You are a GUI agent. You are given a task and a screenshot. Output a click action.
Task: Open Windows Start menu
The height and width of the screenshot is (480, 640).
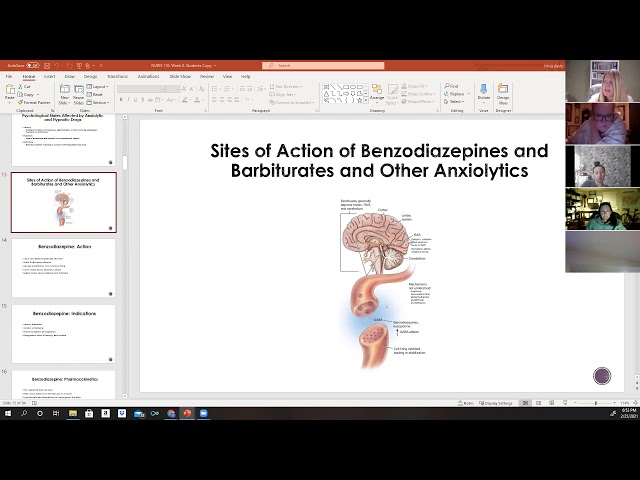(8, 413)
